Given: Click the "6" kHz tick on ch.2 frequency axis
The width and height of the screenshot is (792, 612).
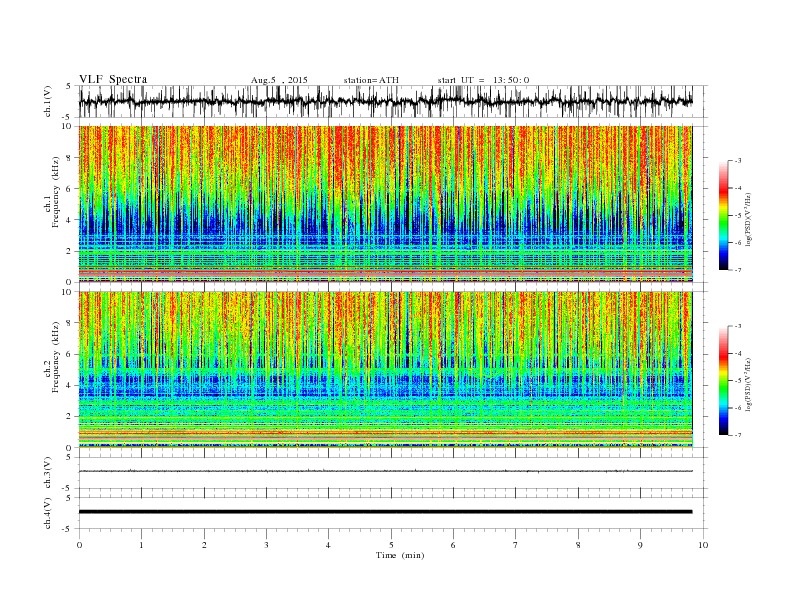Looking at the screenshot, I should [70, 354].
